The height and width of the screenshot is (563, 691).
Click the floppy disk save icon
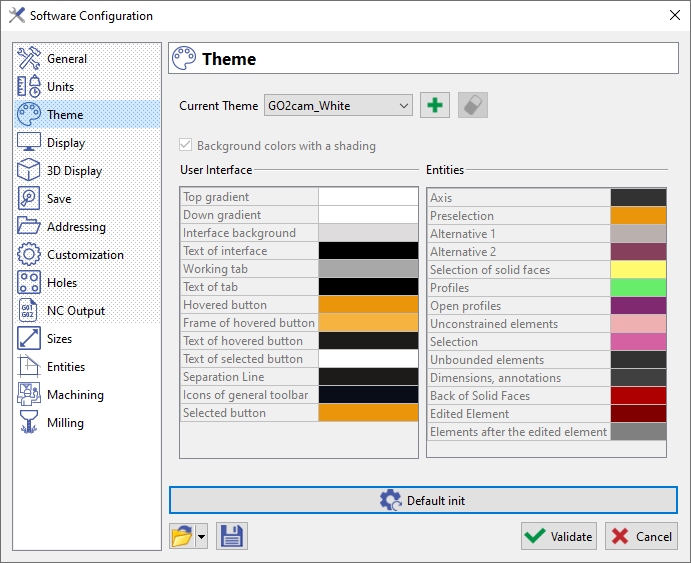tap(232, 536)
